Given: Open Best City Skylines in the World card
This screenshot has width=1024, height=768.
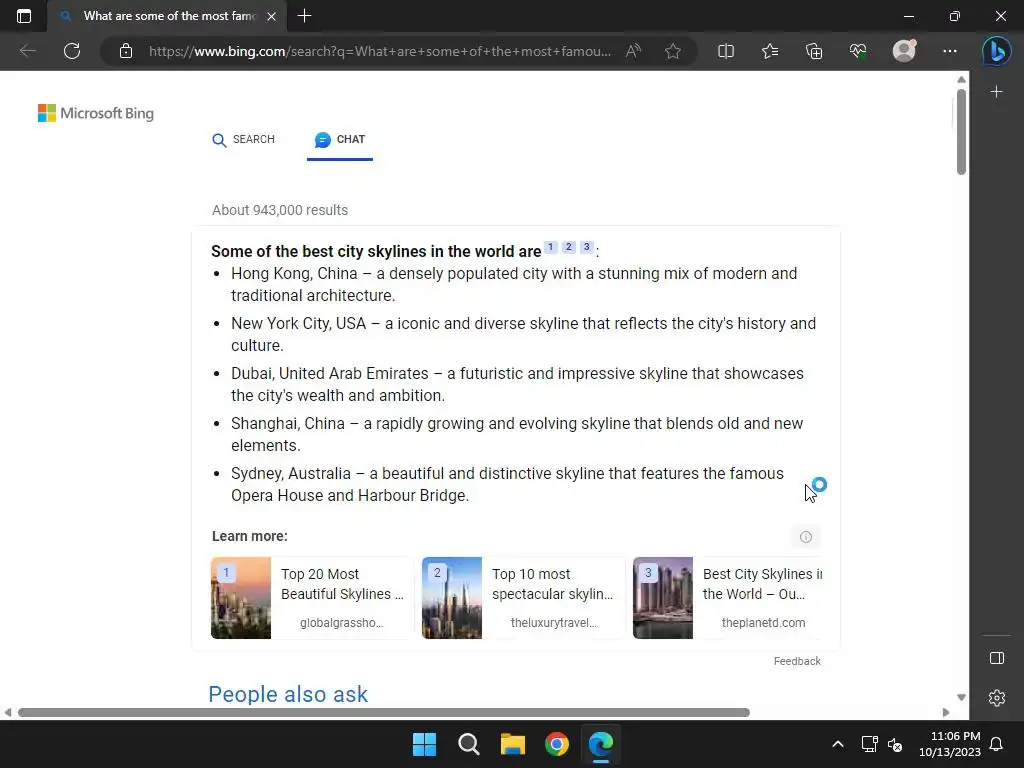Looking at the screenshot, I should (727, 598).
